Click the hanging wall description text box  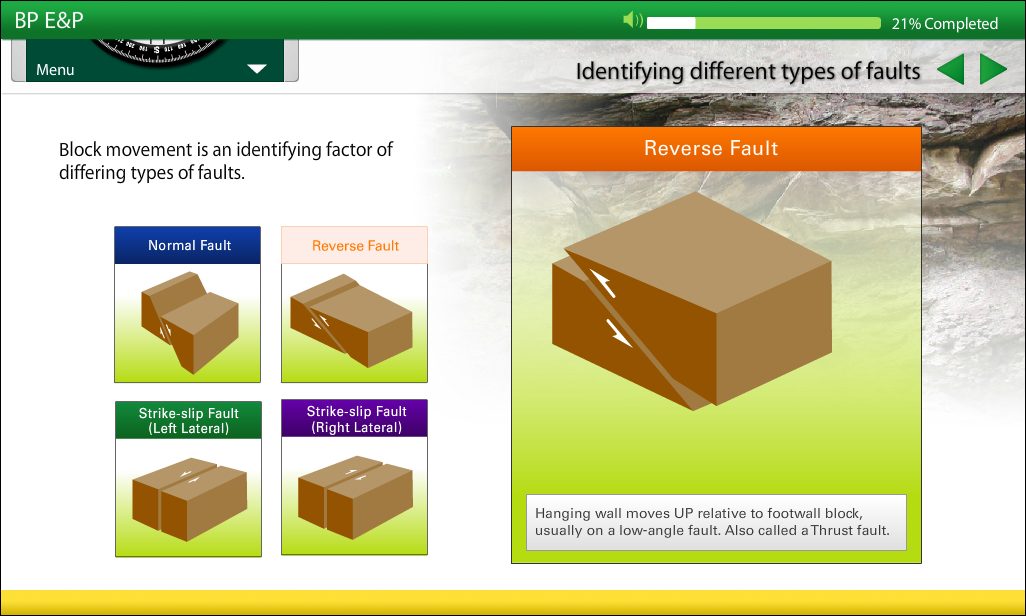point(716,522)
